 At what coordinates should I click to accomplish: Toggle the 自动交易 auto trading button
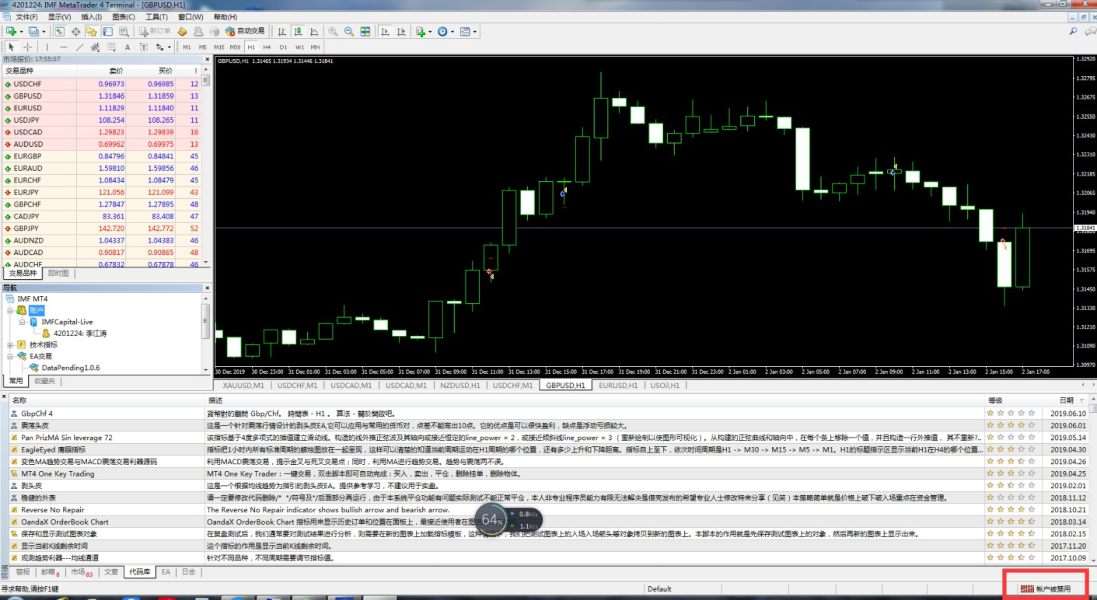tap(245, 31)
